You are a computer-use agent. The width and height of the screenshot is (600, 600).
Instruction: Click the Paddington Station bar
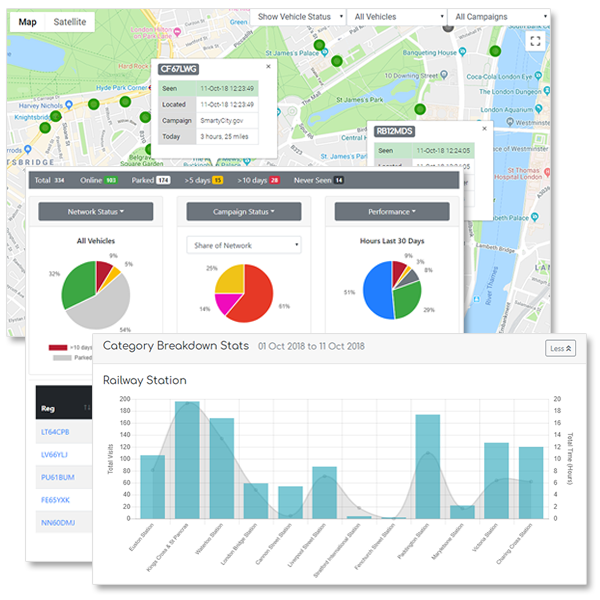click(x=428, y=466)
